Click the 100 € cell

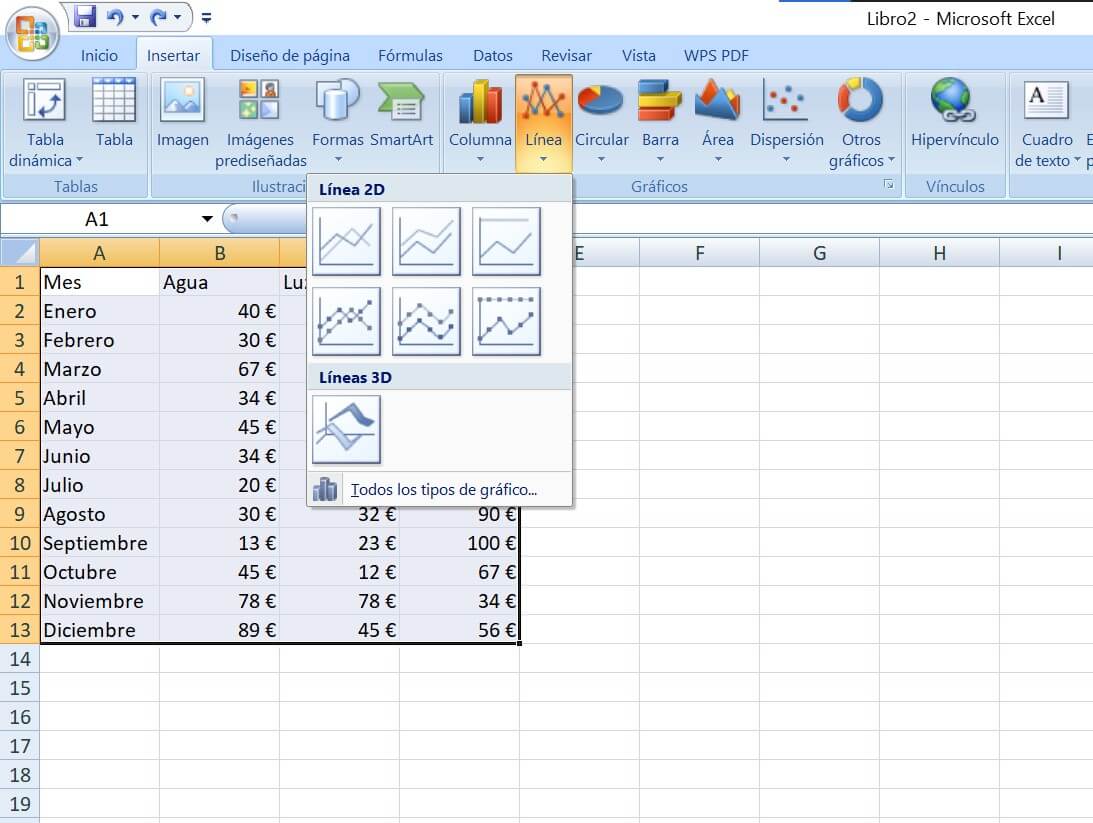click(460, 544)
